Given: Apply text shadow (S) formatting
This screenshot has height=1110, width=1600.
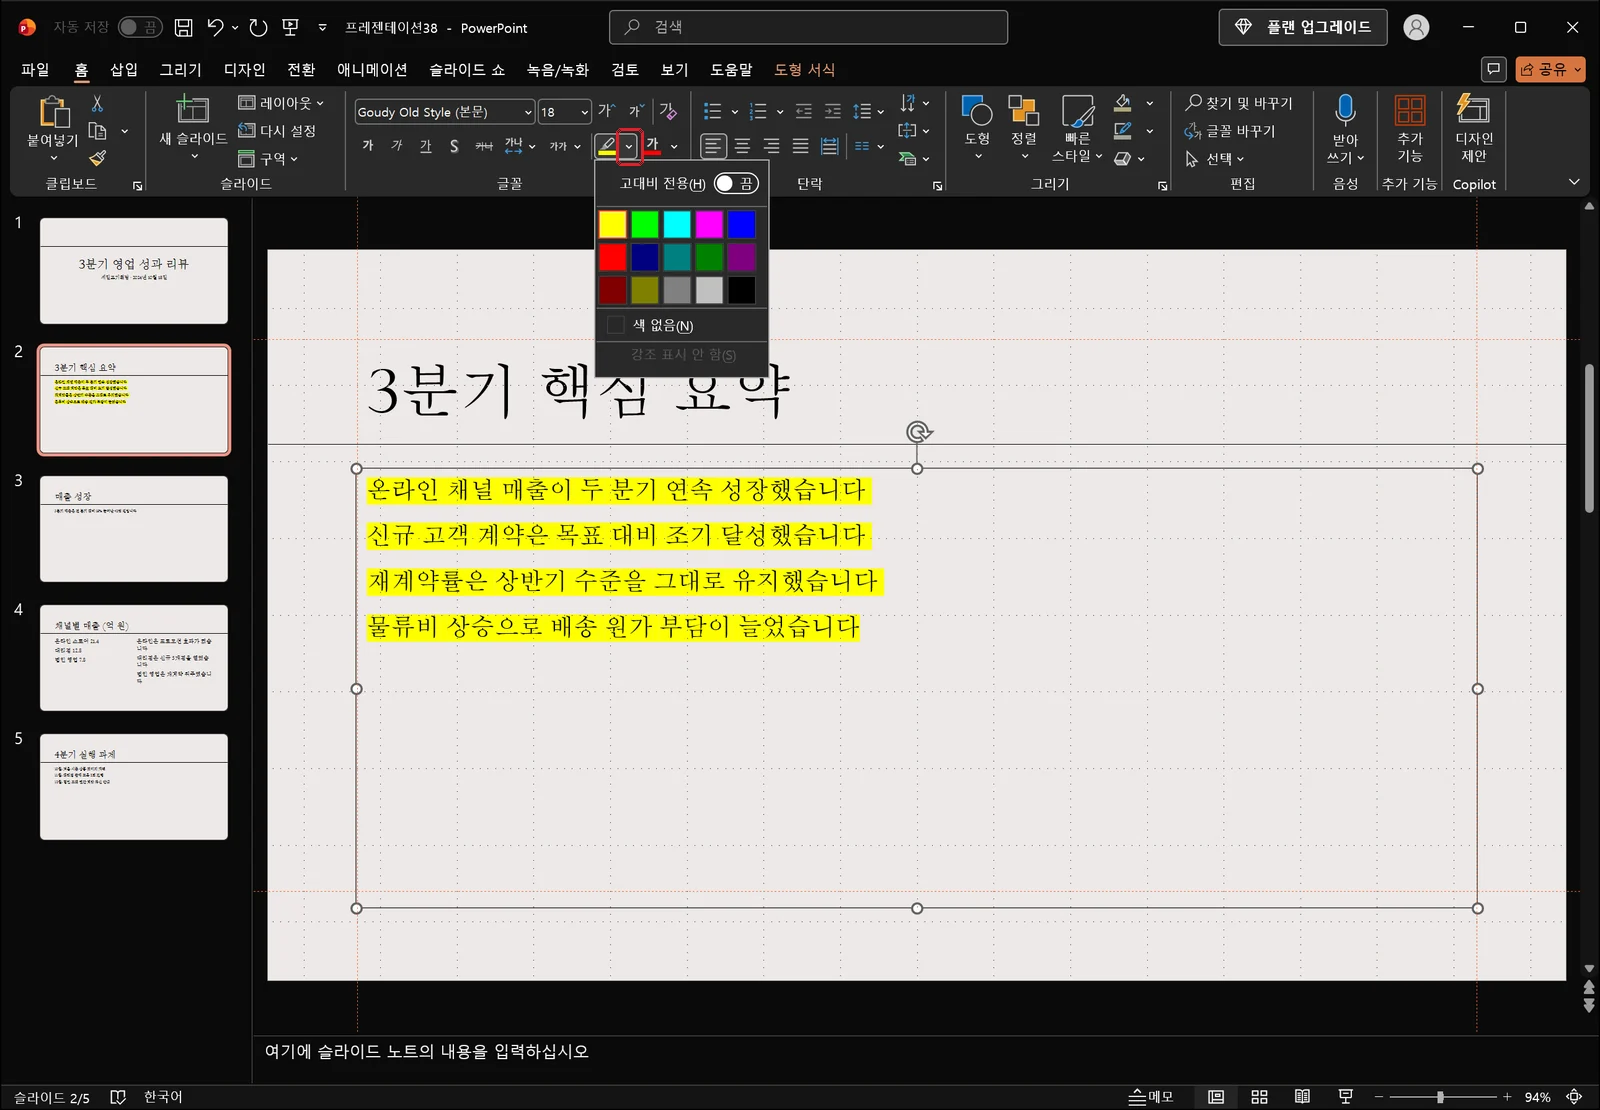Looking at the screenshot, I should 454,146.
